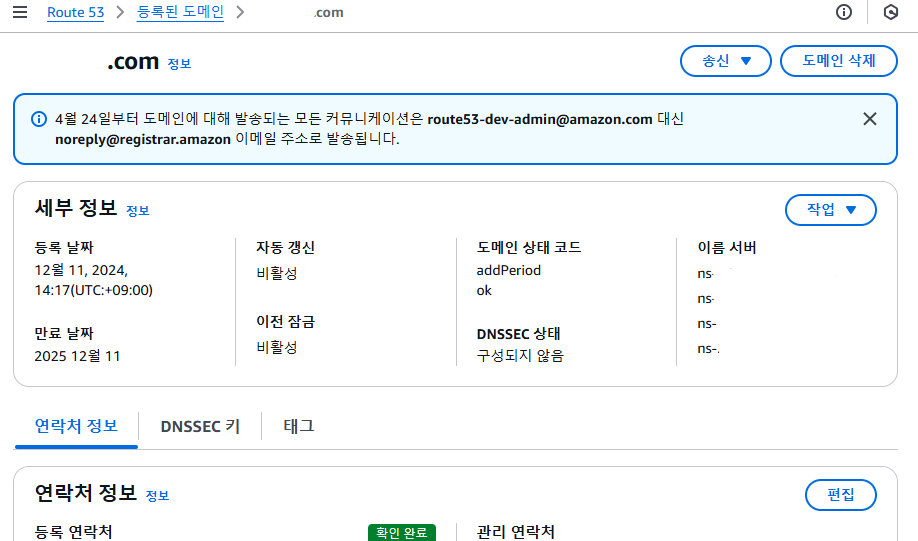Screen dimensions: 918x541
Task: Select the registration date 12월 11, 2024
Action: [81, 270]
